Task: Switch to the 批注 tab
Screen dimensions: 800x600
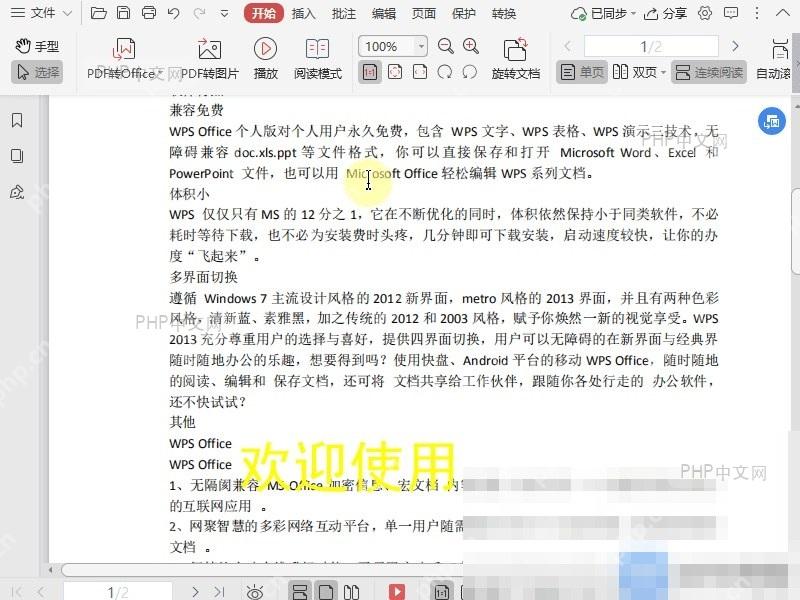Action: (x=344, y=13)
